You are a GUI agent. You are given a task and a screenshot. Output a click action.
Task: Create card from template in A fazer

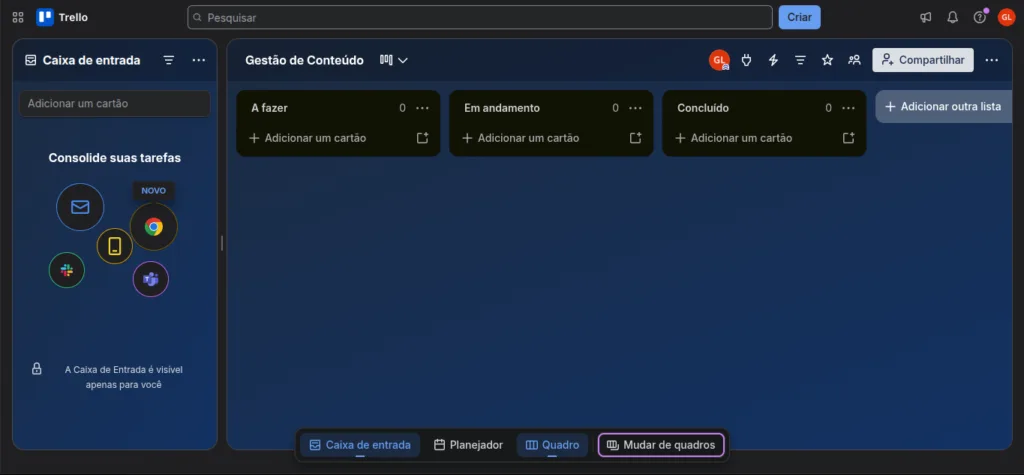tap(423, 138)
